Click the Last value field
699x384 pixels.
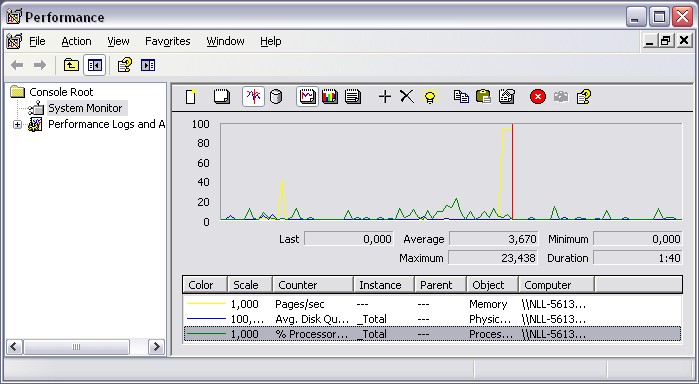point(349,239)
